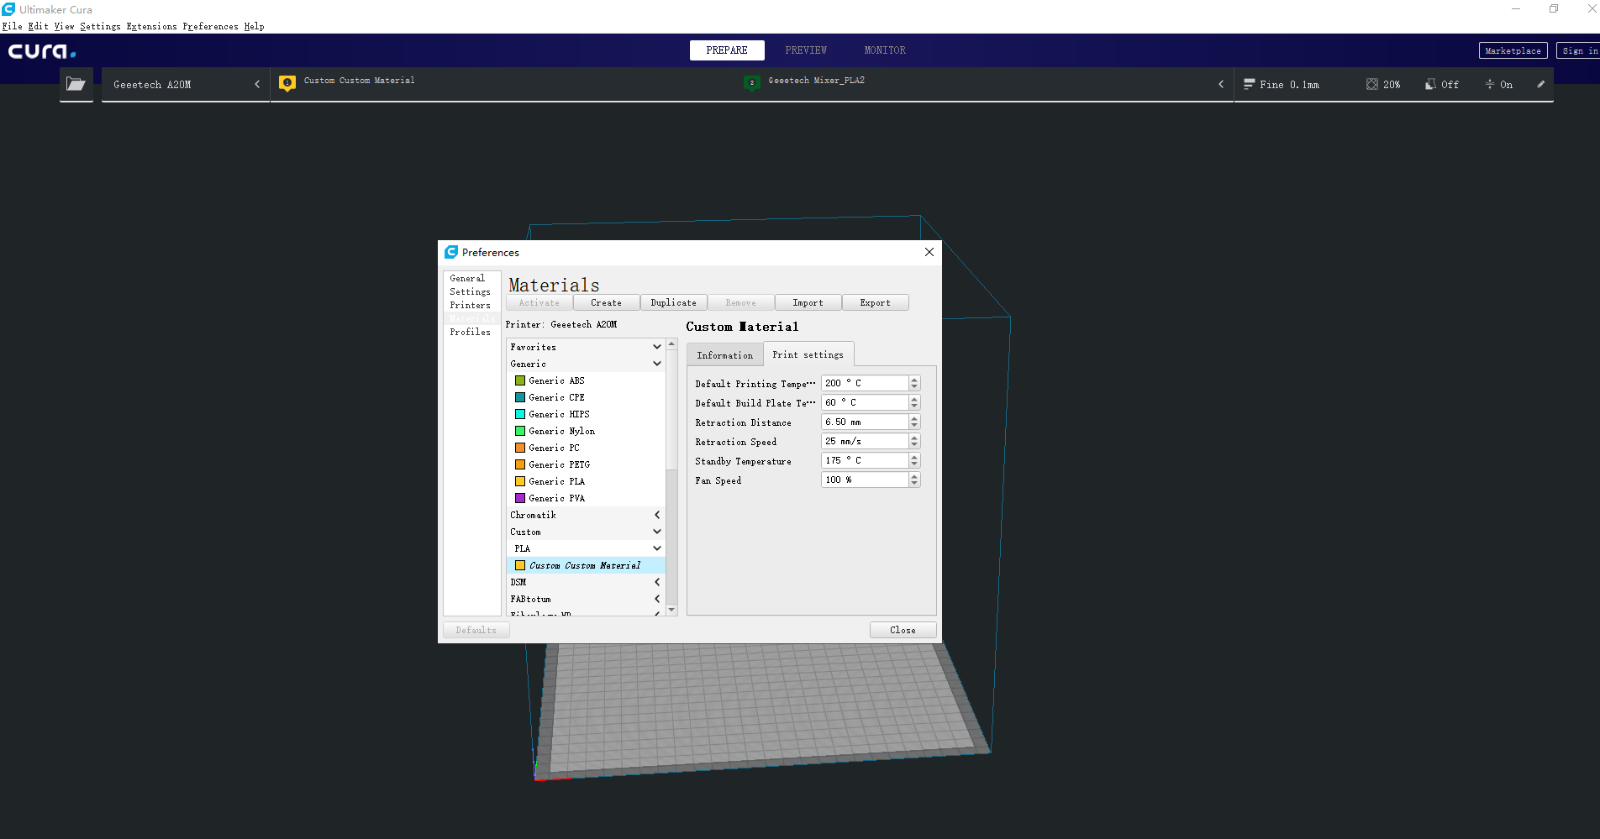This screenshot has width=1600, height=839.
Task: Select Generic PC material
Action: 586,448
